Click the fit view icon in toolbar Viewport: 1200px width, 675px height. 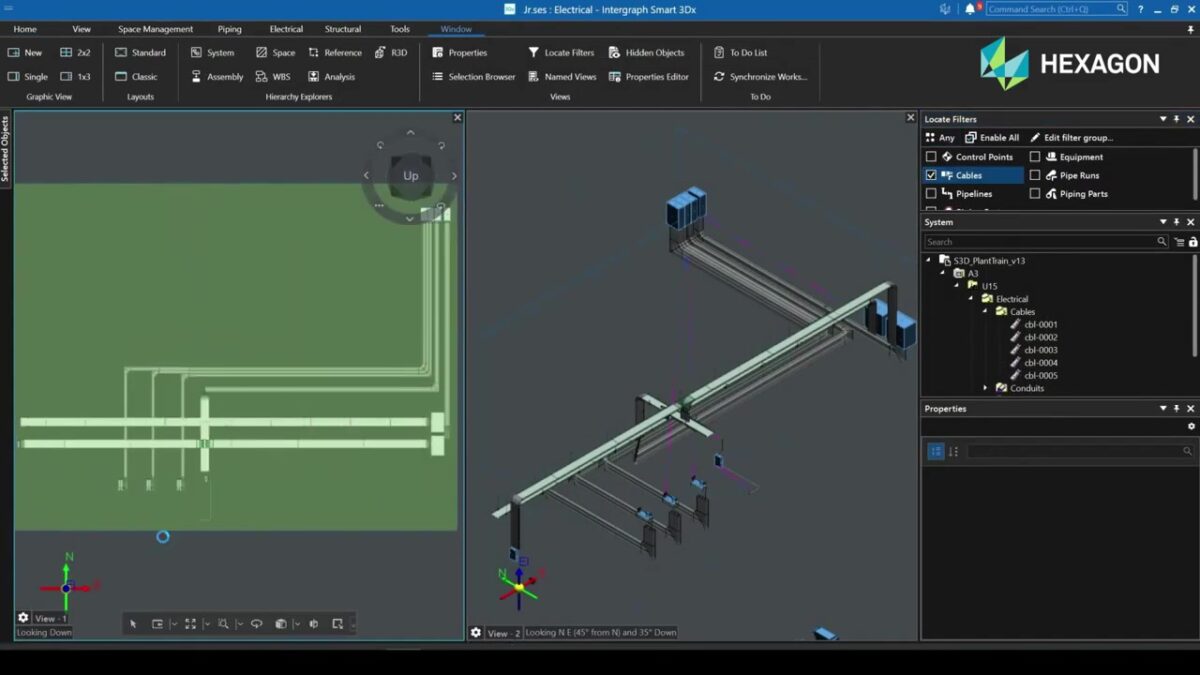point(190,623)
